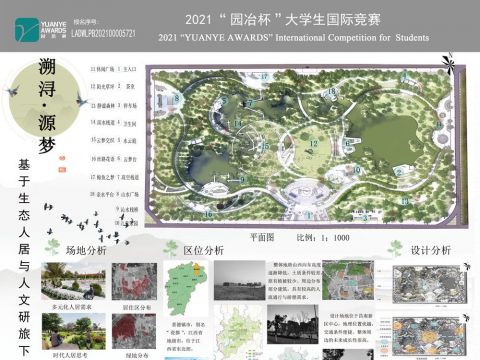Screen dimensions: 480x360
Task: Click map marker 12 on the central lawn
Action: point(313,144)
